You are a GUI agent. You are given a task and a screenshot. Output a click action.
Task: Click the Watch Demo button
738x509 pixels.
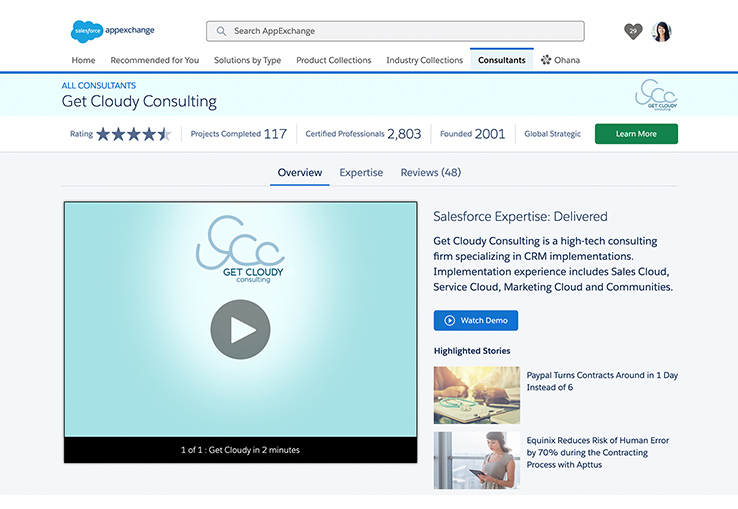[x=476, y=320]
